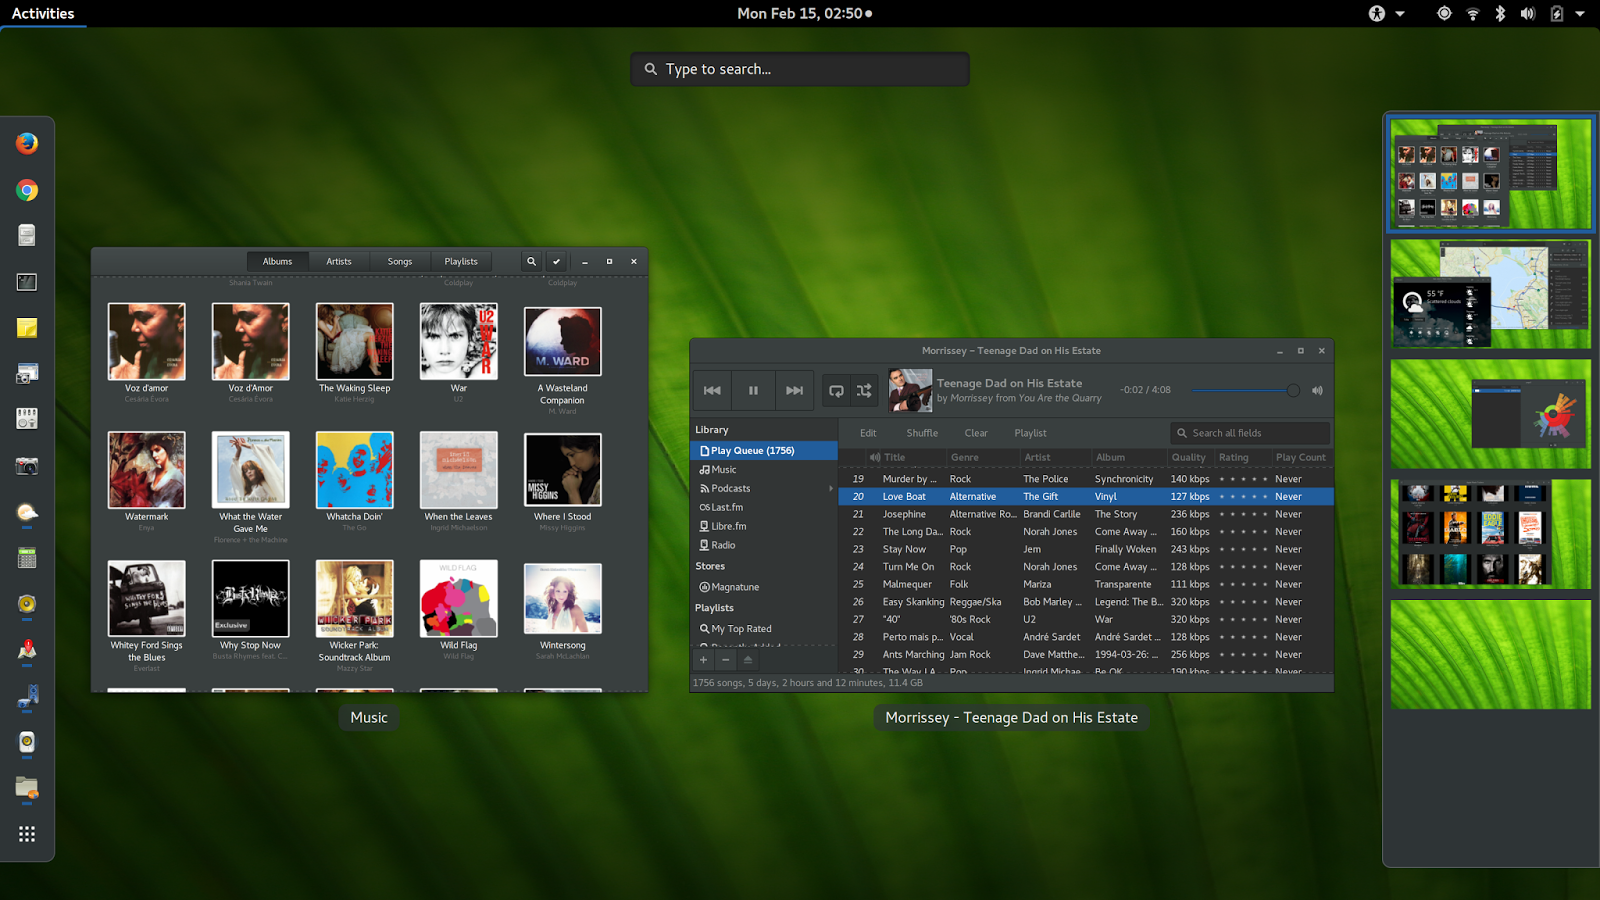Toggle shuffle mode icon in Rhythmbox

click(864, 390)
